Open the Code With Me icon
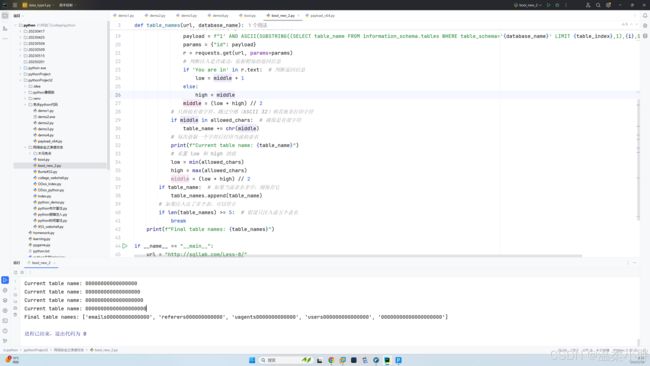Viewport: 650px width, 366px height. pyautogui.click(x=588, y=5)
